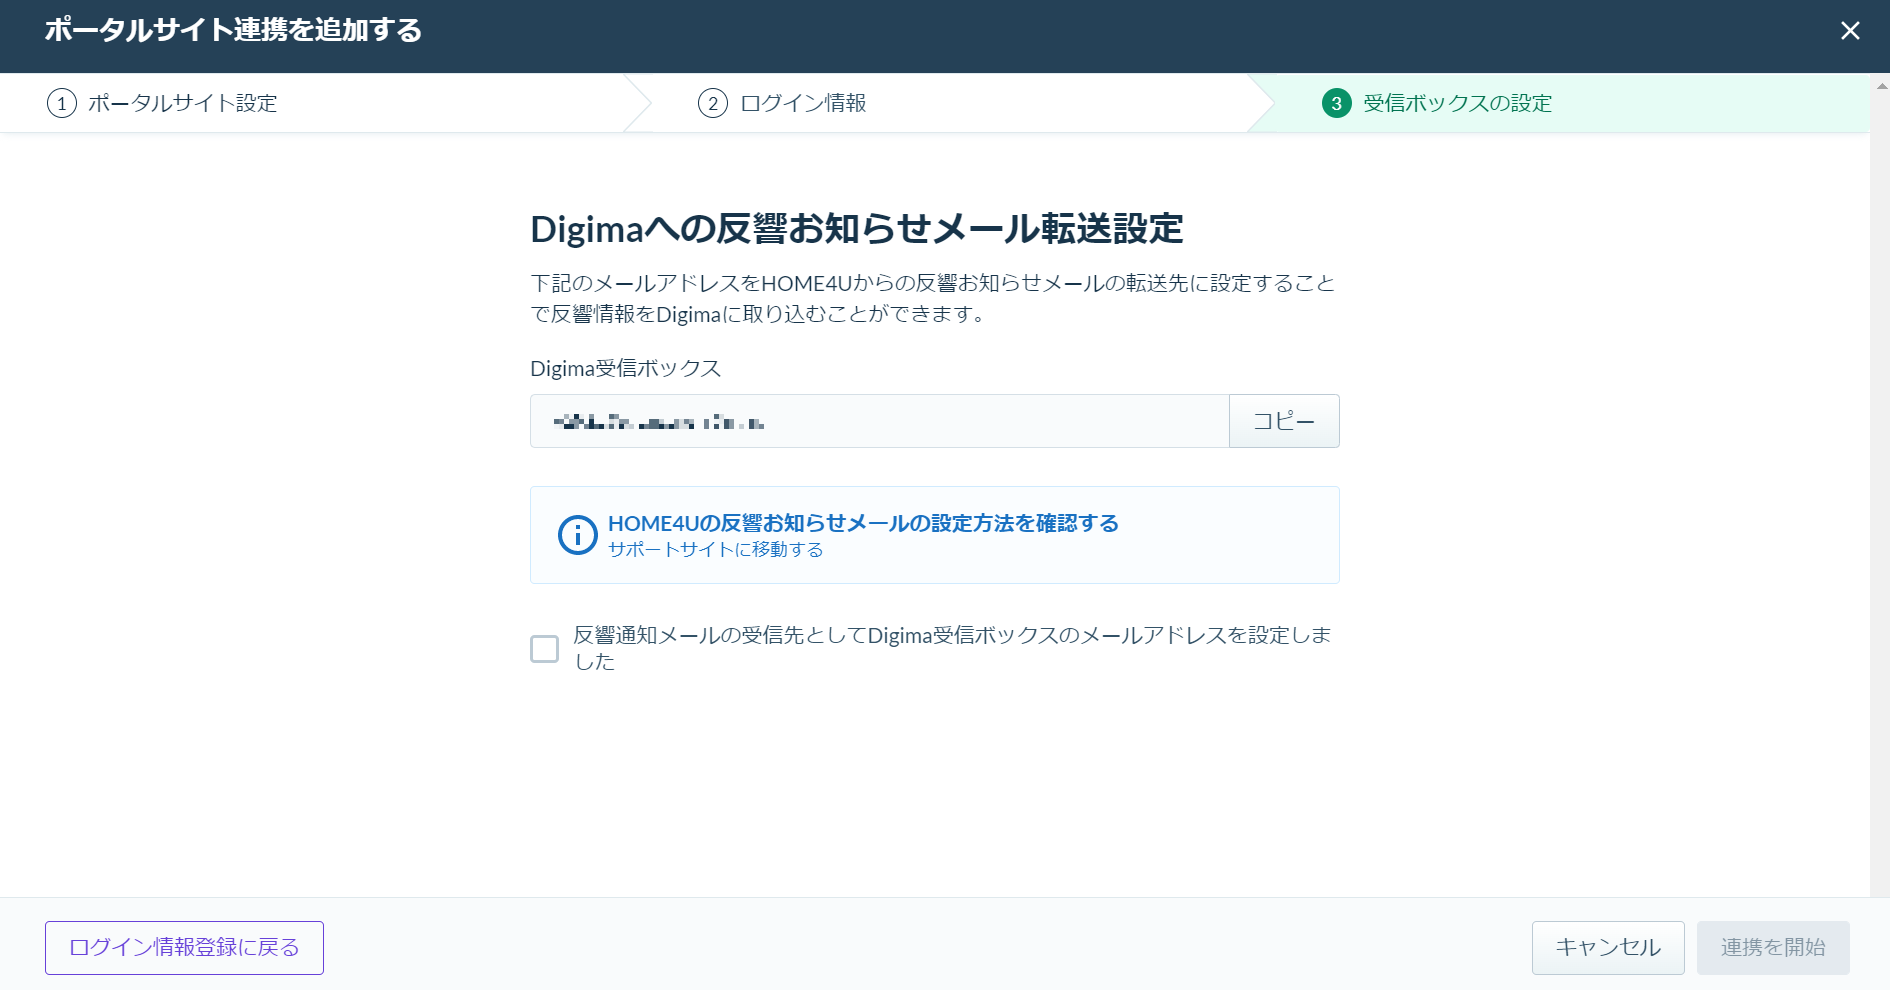Click the 連携を開始 button
Image resolution: width=1890 pixels, height=990 pixels.
coord(1773,948)
